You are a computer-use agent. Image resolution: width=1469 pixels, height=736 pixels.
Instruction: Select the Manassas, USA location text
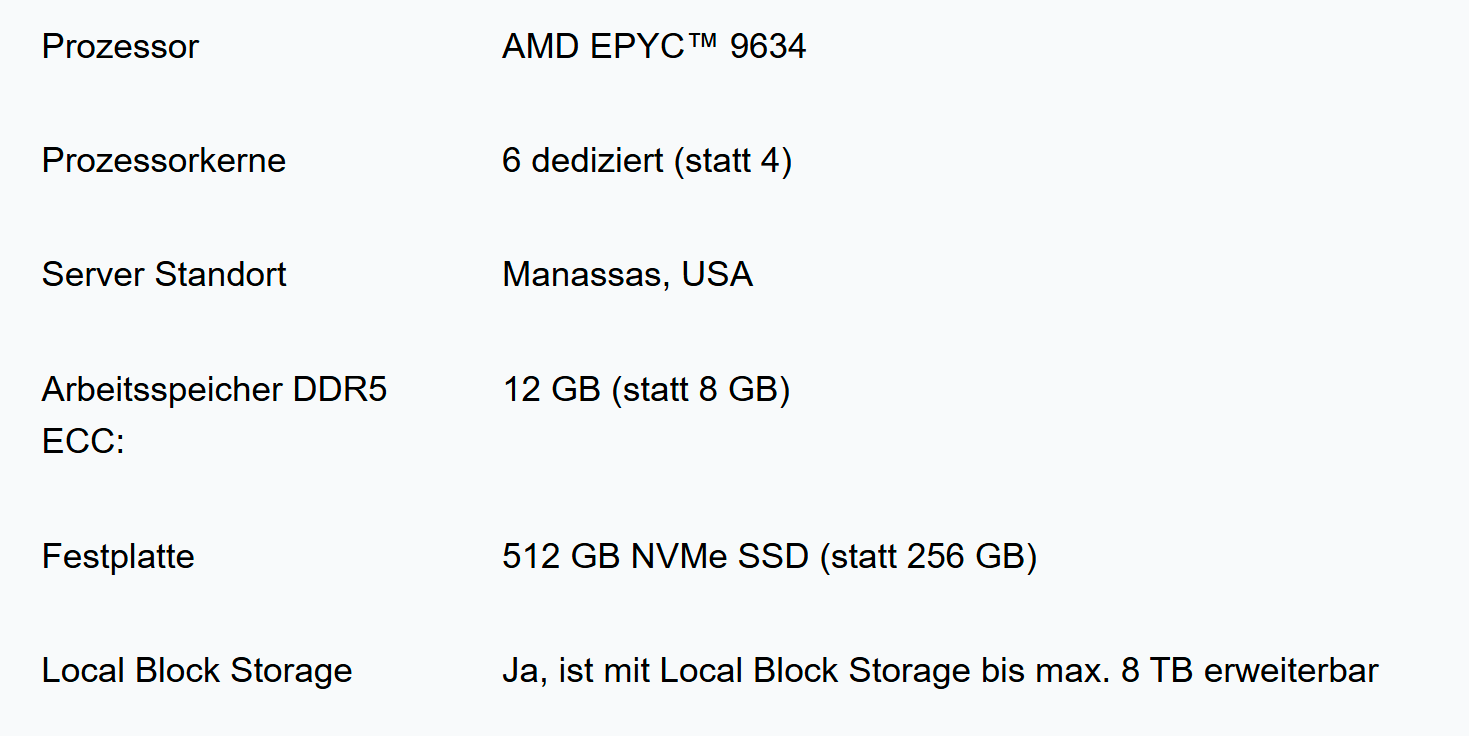tap(627, 275)
